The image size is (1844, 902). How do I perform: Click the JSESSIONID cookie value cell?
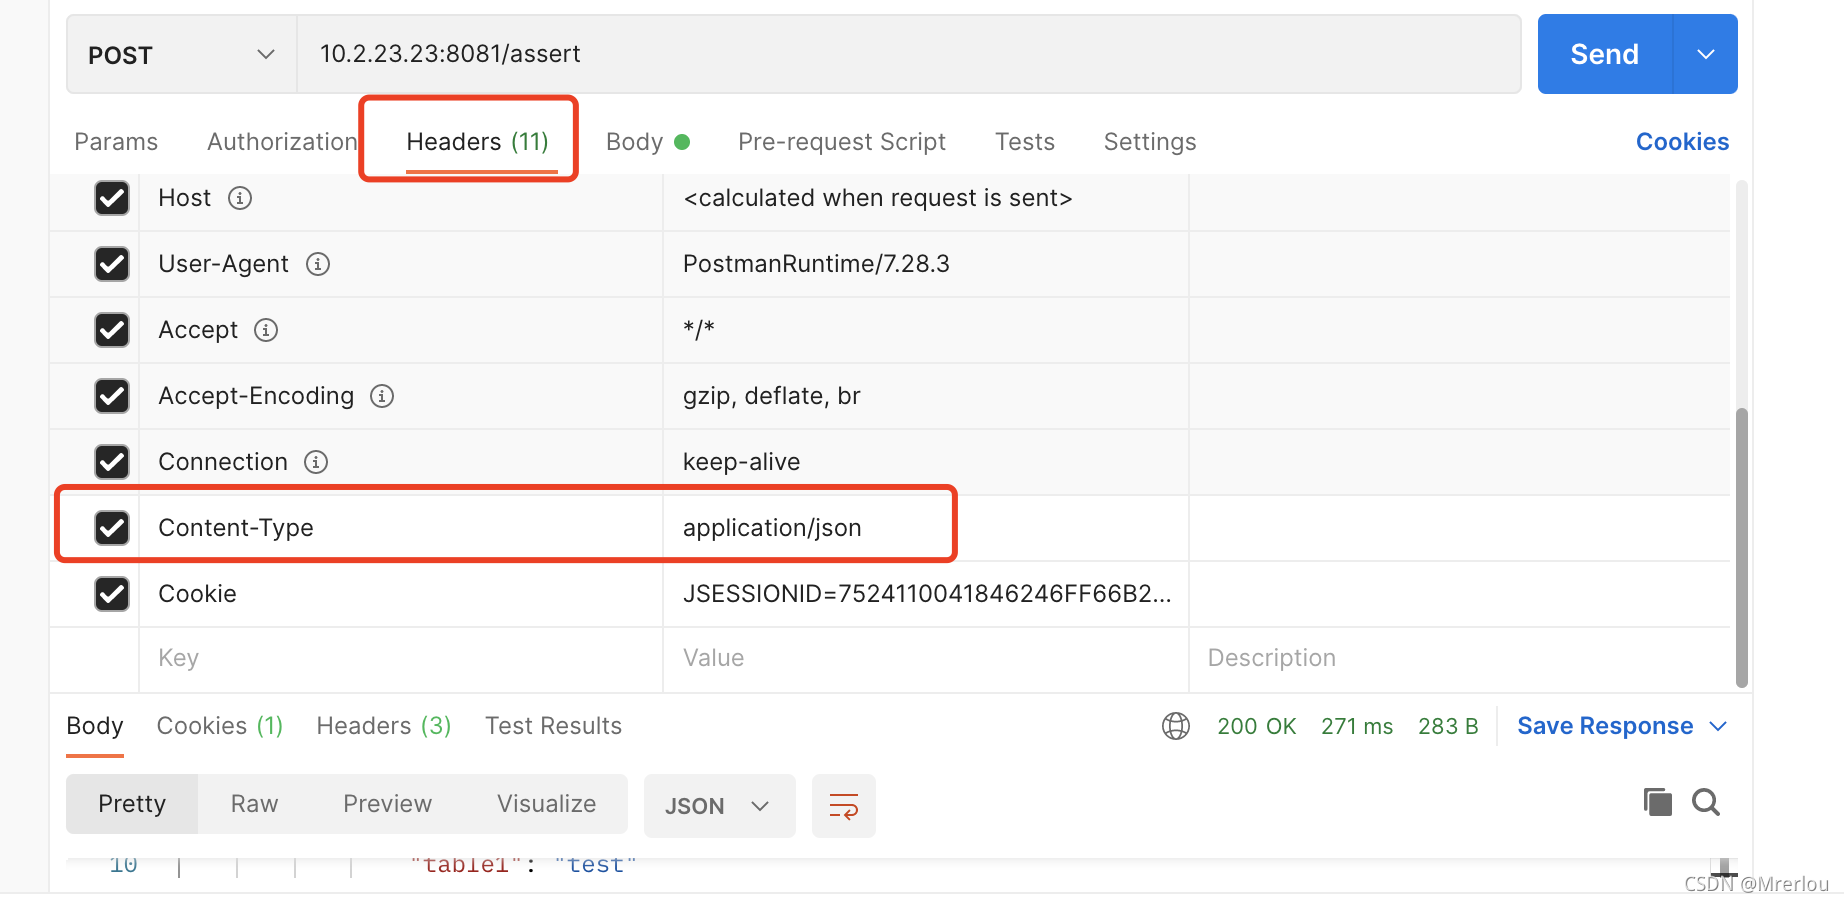(x=926, y=594)
